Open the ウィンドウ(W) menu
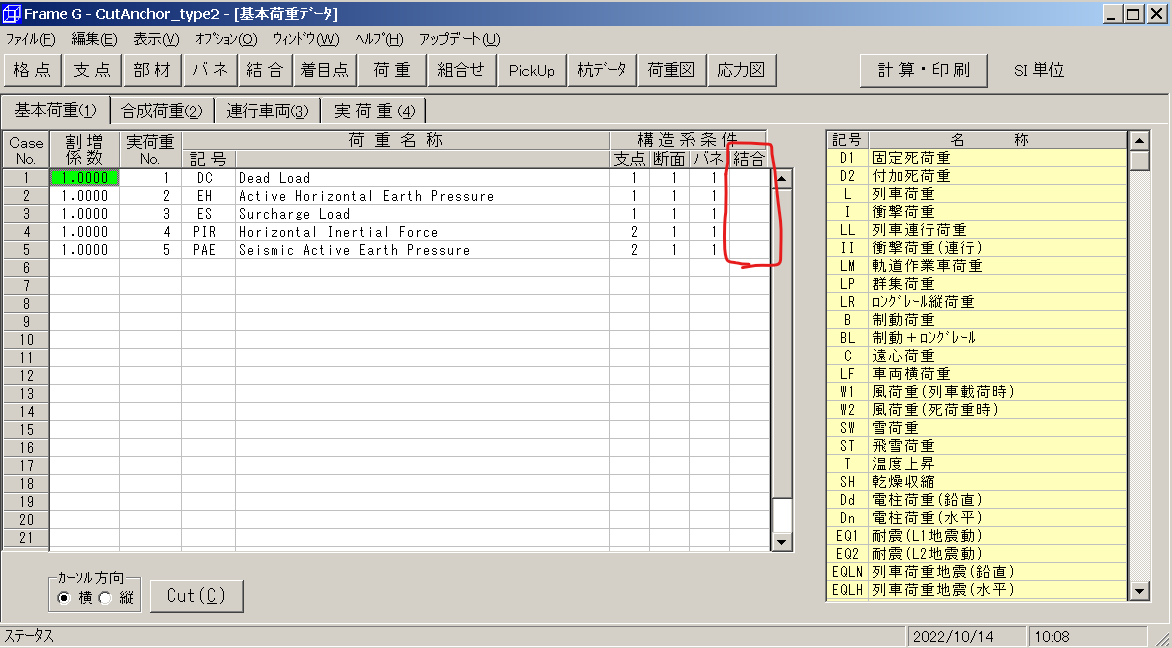Image resolution: width=1172 pixels, height=648 pixels. (x=306, y=40)
